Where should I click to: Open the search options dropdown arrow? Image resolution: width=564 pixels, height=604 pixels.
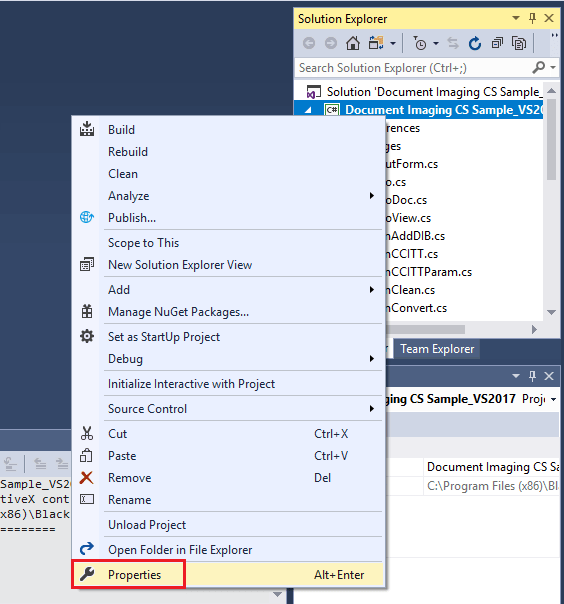click(x=553, y=67)
